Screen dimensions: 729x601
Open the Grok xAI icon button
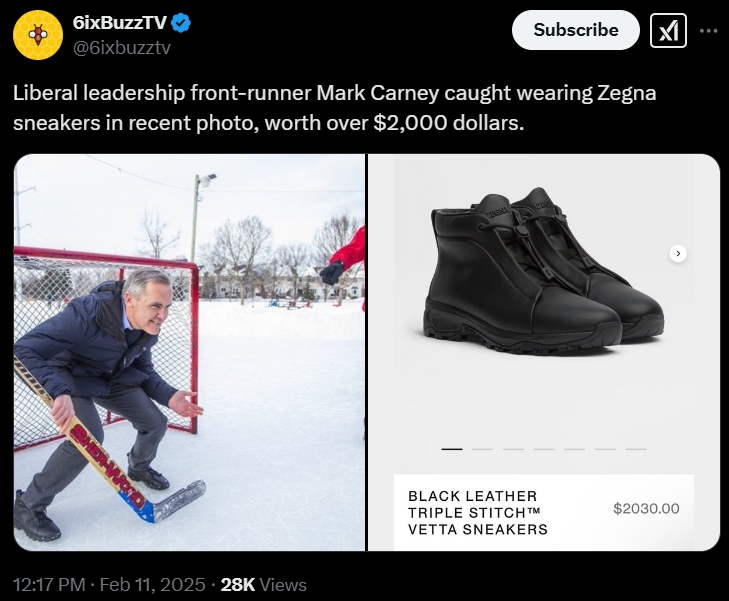click(x=668, y=31)
